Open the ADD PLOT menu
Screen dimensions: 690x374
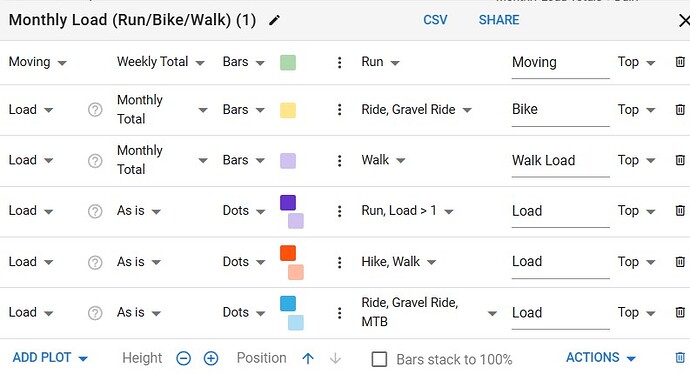point(50,358)
